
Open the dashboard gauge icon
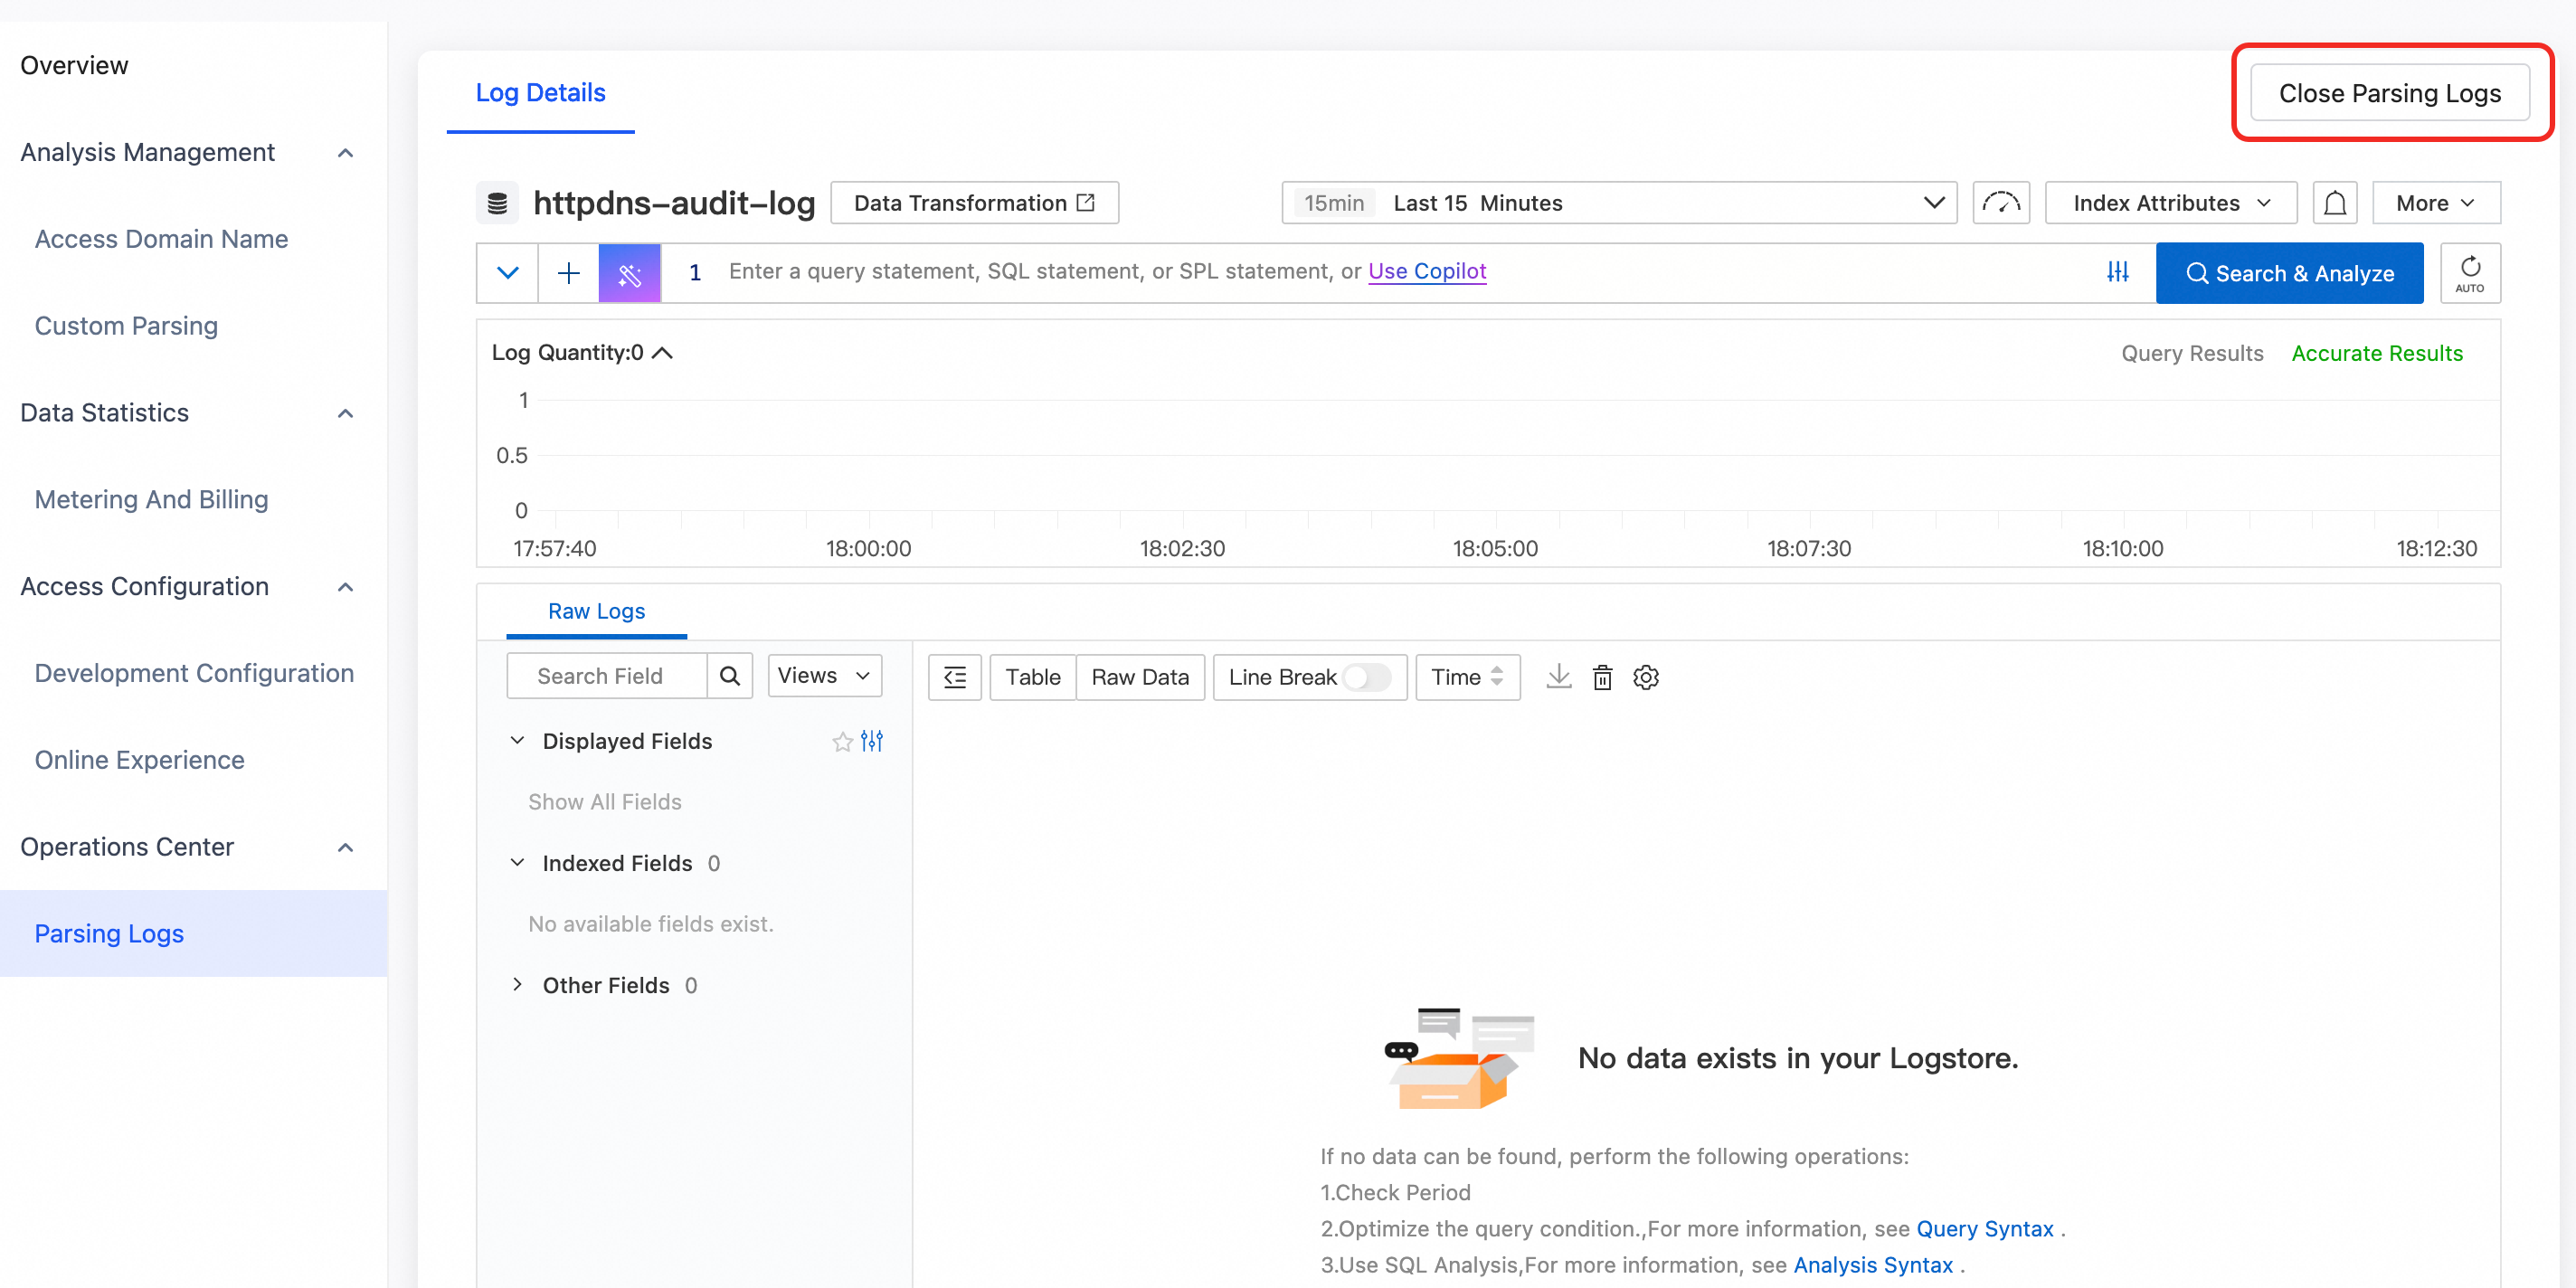pyautogui.click(x=2001, y=203)
